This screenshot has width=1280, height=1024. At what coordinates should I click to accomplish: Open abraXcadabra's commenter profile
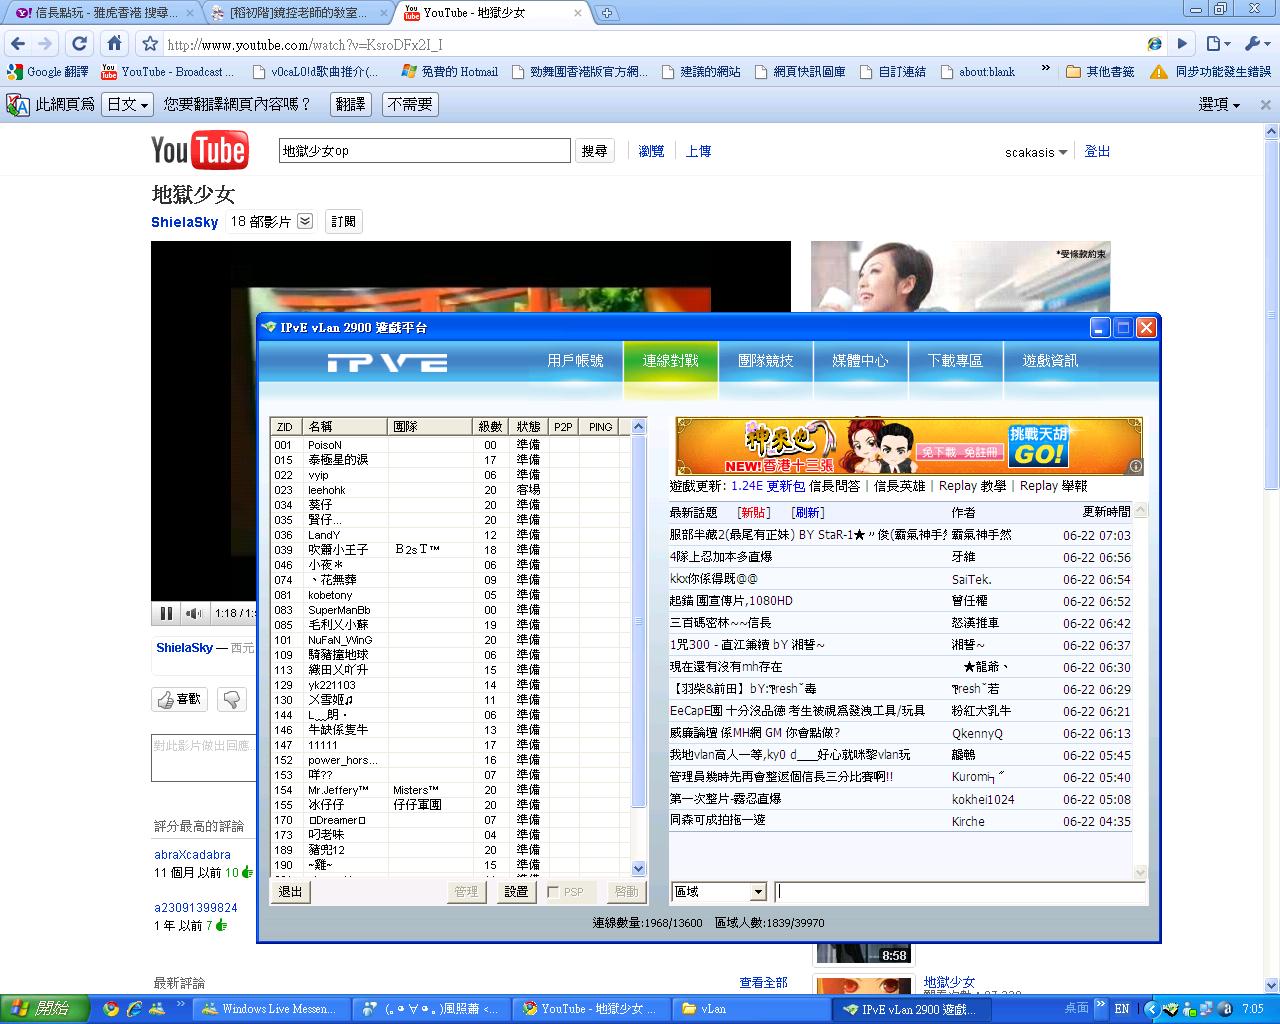(192, 855)
